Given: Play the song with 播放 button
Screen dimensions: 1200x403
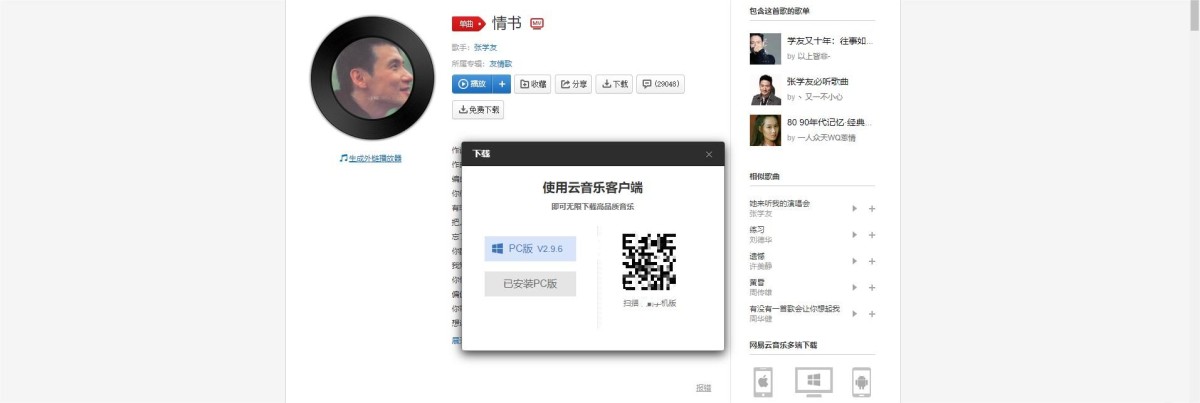Looking at the screenshot, I should tap(472, 84).
